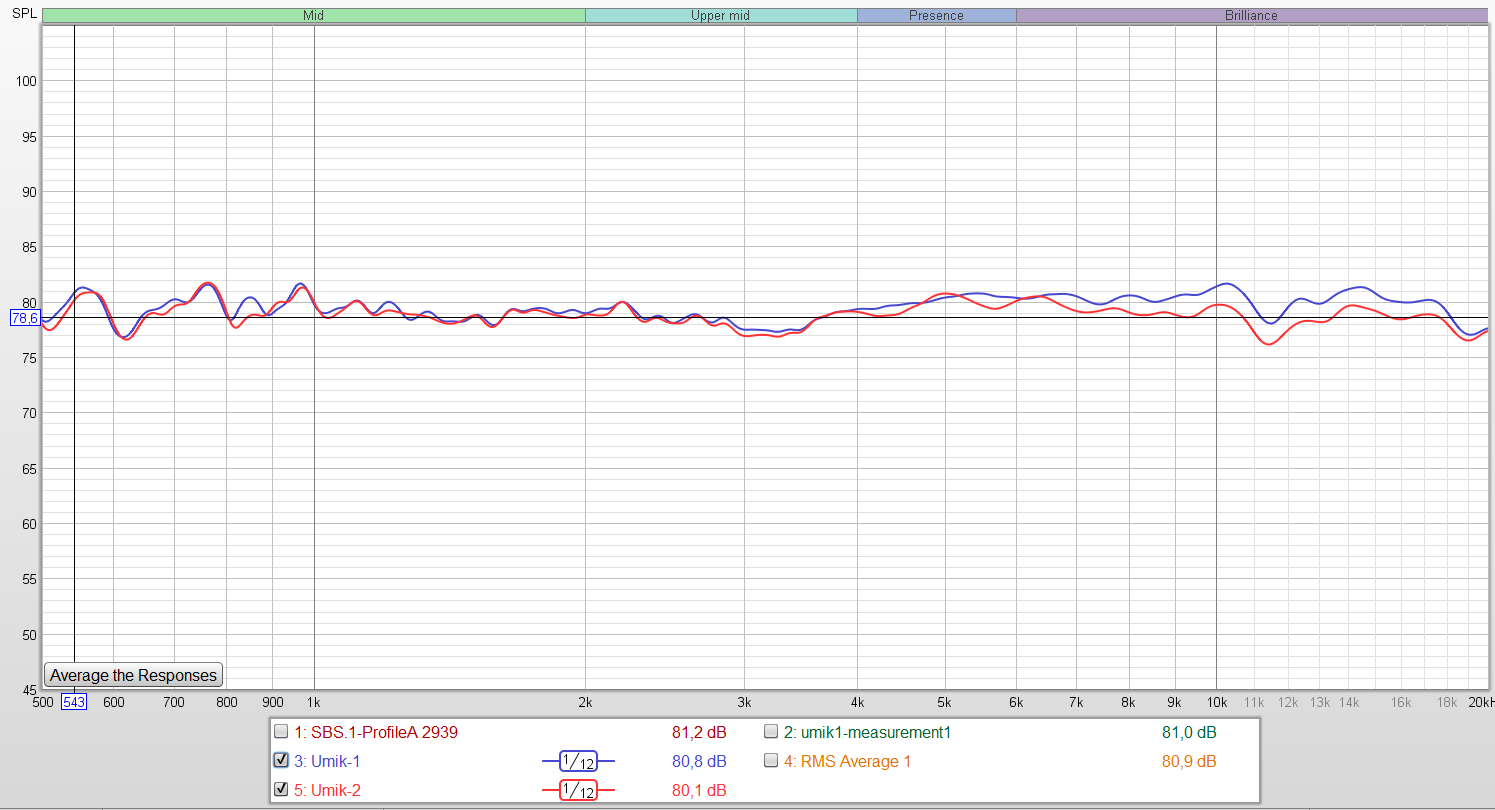Click the 45 dB level axis label

pyautogui.click(x=30, y=689)
